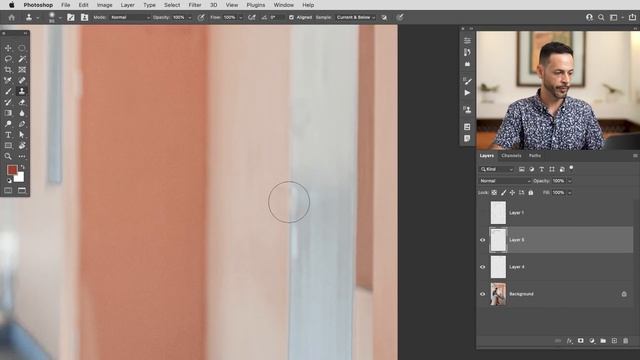Select the Elliptical Marquee tool
Screen dimensions: 640x360
(22, 48)
